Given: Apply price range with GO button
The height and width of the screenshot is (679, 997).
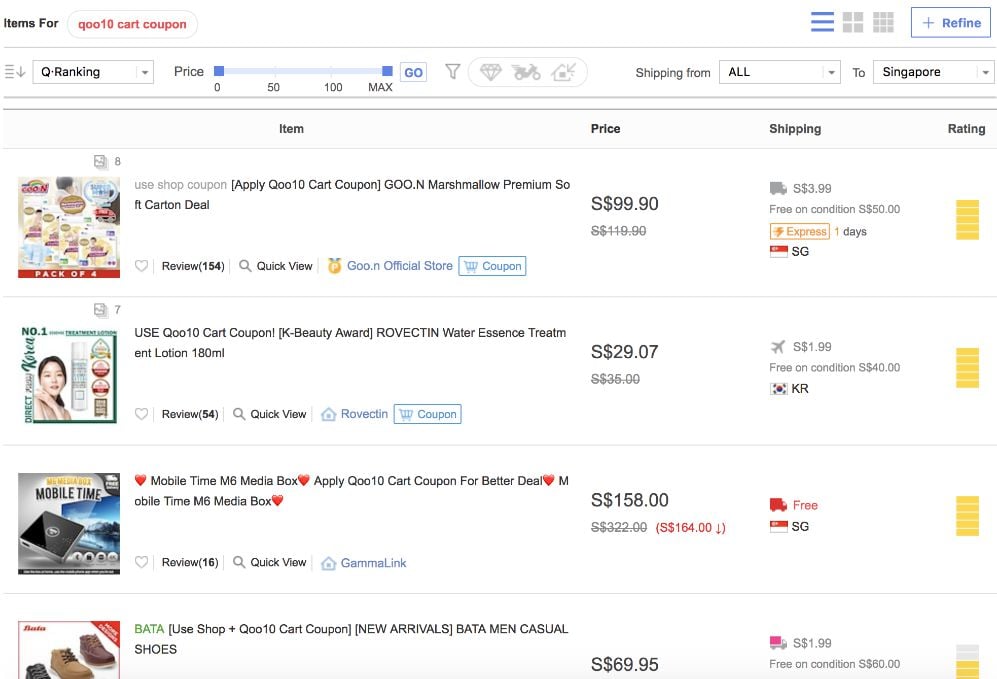Looking at the screenshot, I should click(413, 72).
